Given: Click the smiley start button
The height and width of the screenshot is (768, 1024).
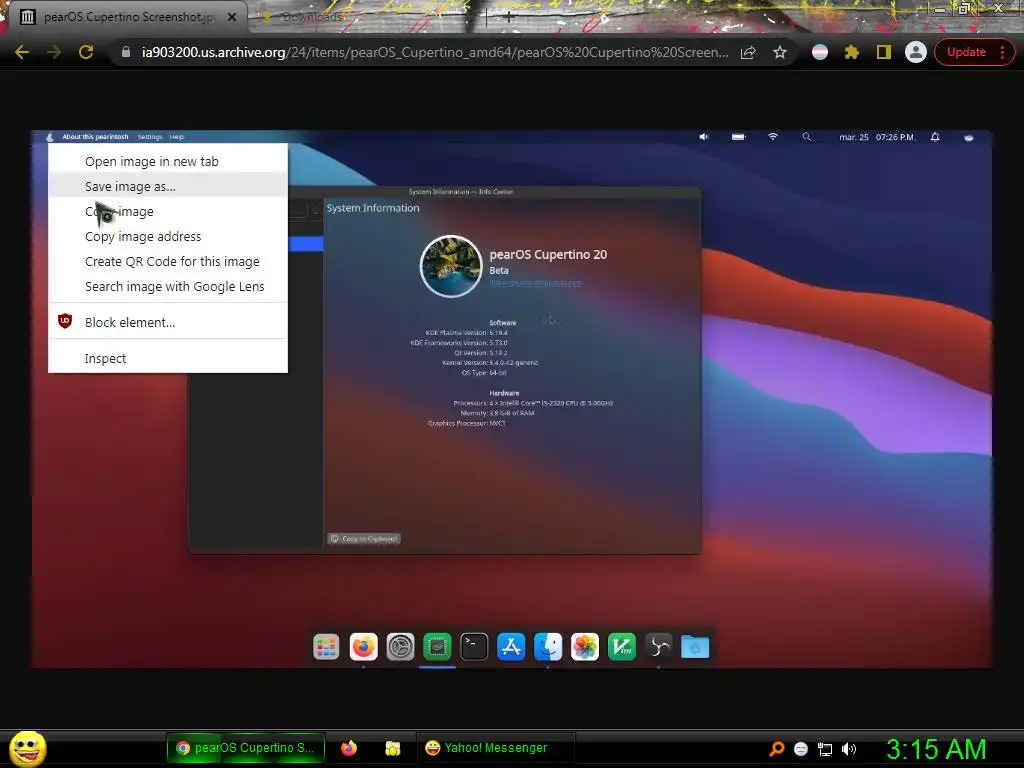Looking at the screenshot, I should [x=28, y=748].
